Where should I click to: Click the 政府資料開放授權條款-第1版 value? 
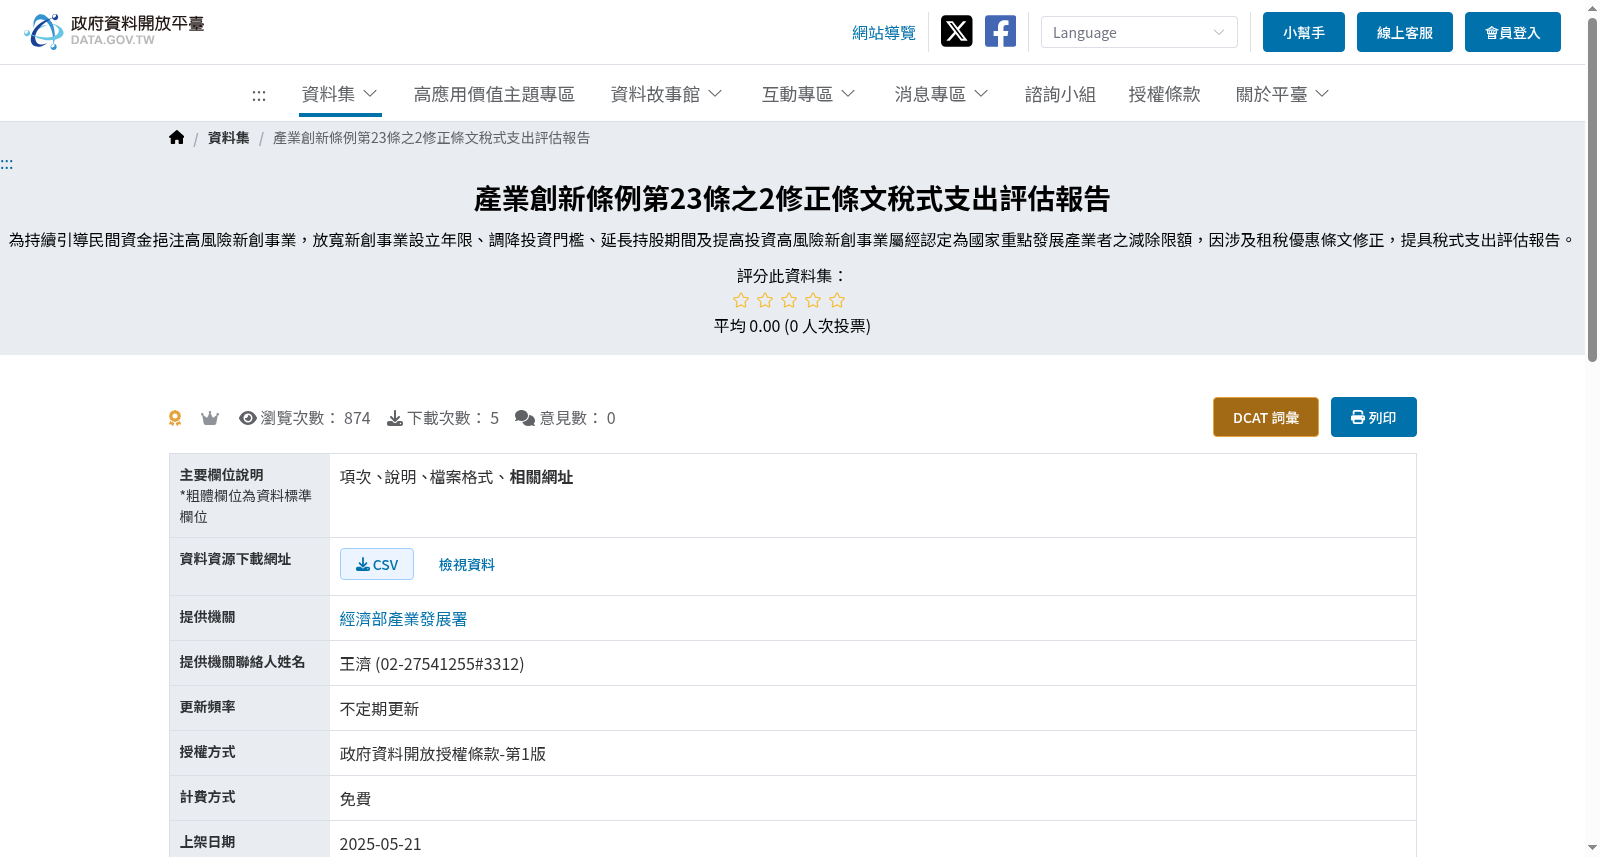pyautogui.click(x=443, y=754)
